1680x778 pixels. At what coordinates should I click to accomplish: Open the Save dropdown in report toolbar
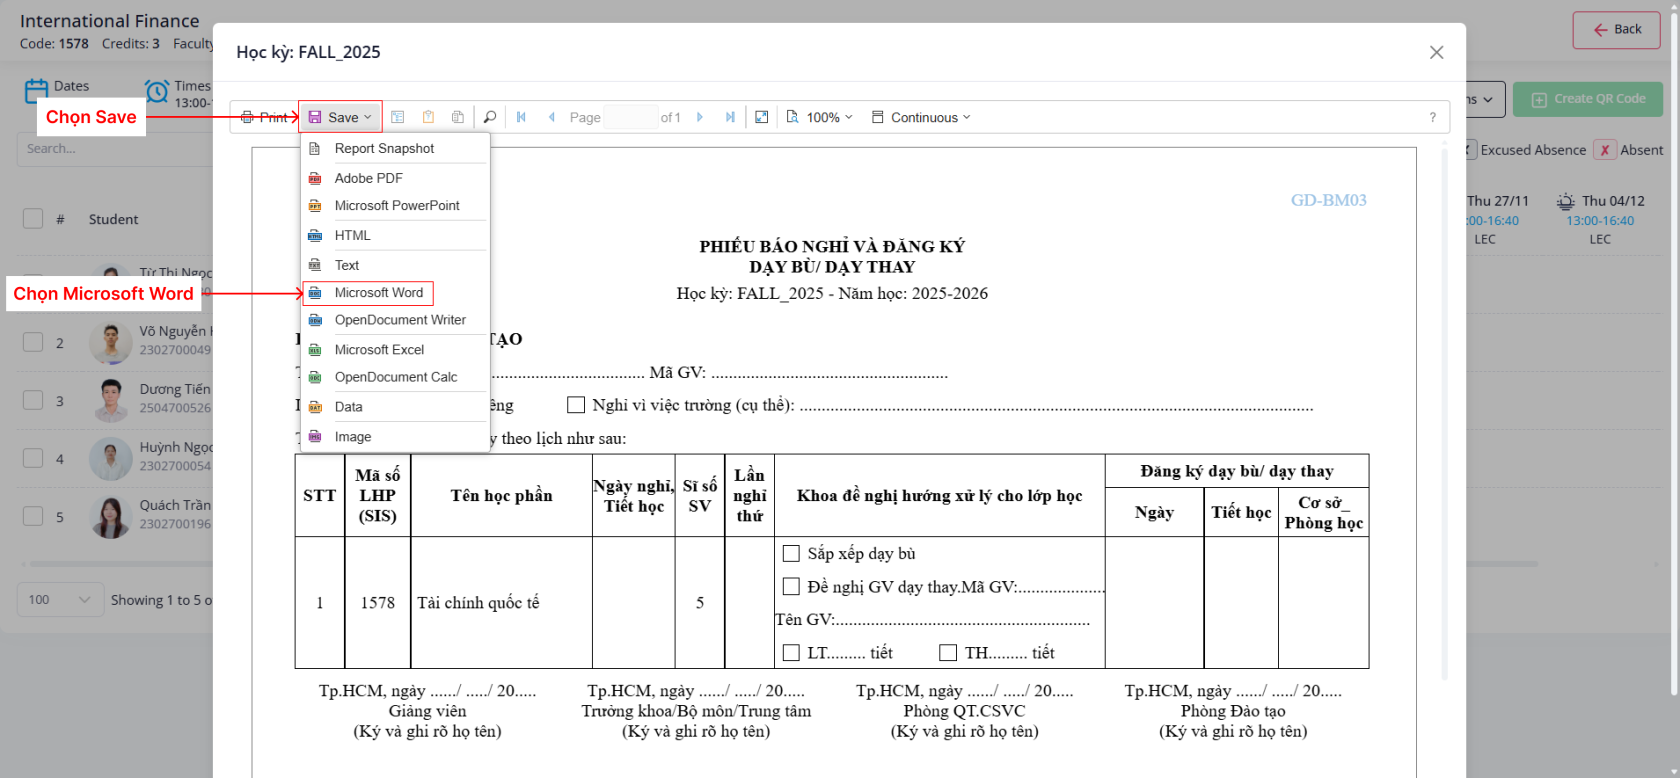click(340, 117)
